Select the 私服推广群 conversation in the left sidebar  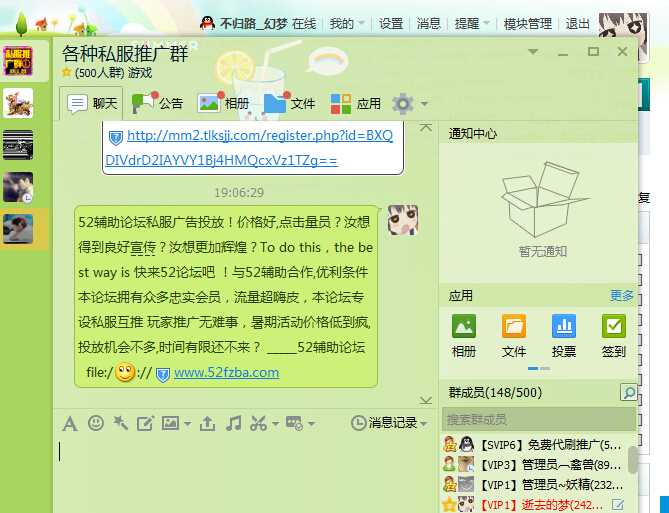18,61
